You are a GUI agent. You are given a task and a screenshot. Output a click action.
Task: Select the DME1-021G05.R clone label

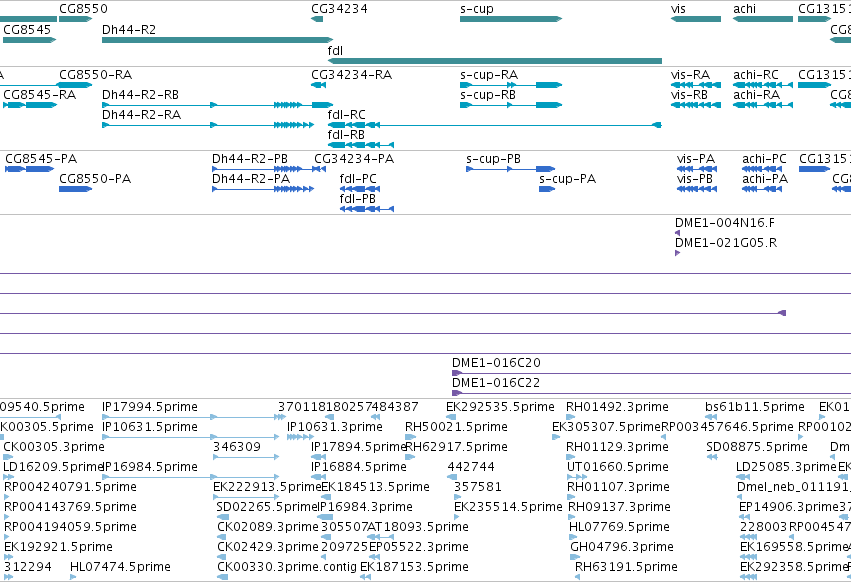click(x=726, y=243)
